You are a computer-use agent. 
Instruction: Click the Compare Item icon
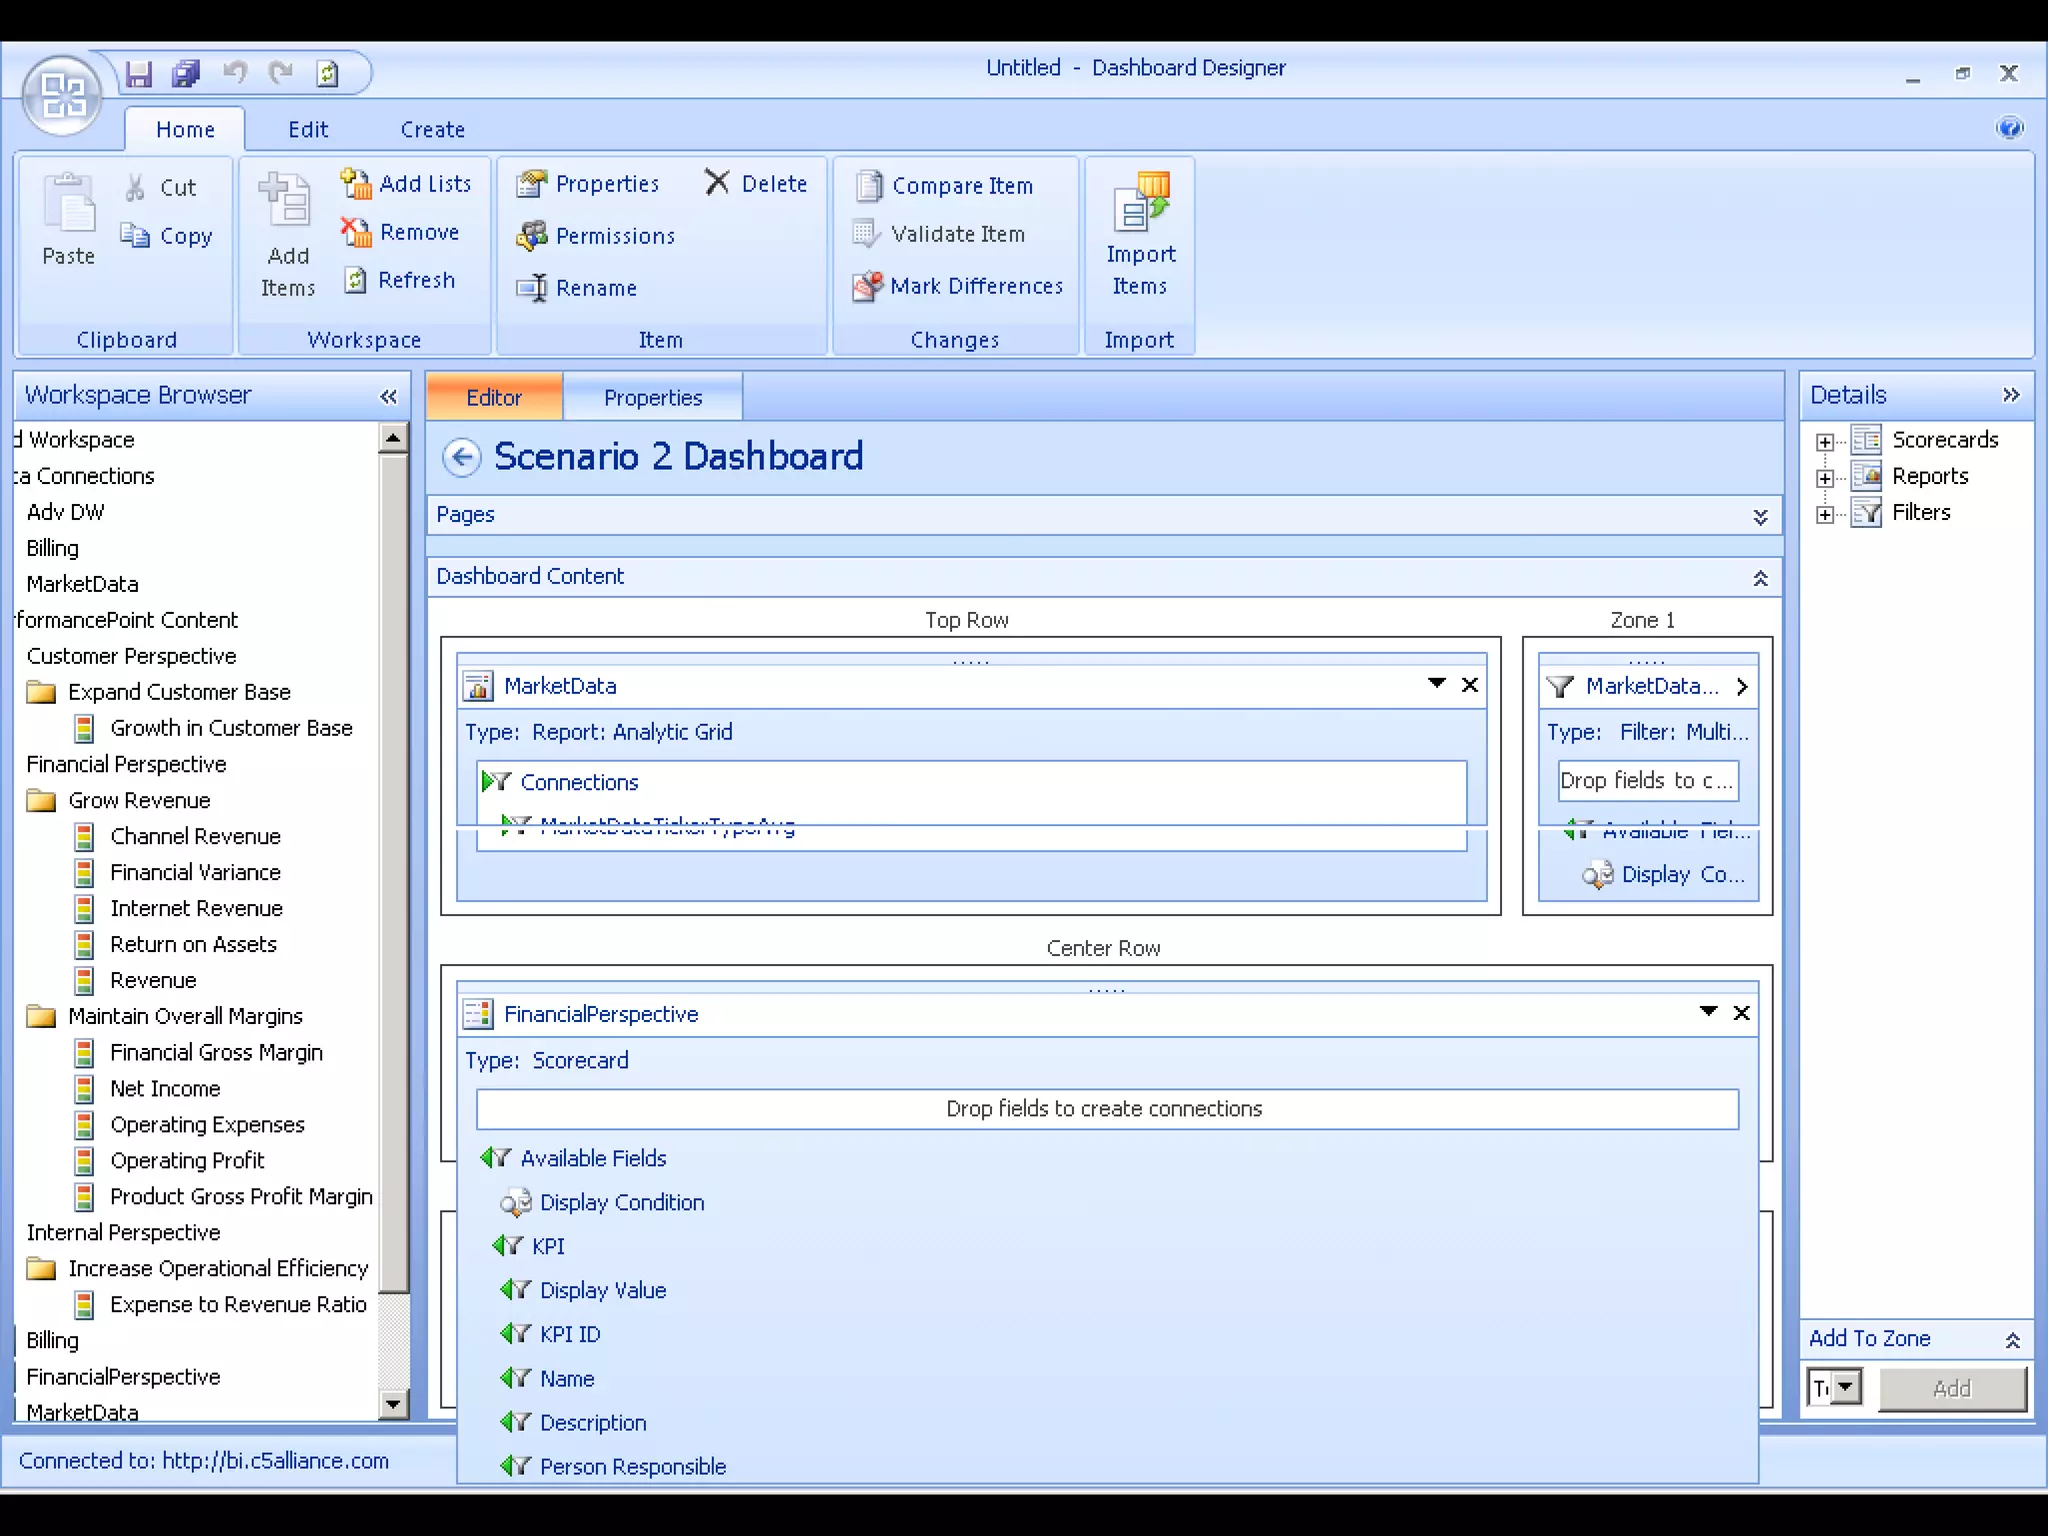coord(869,186)
